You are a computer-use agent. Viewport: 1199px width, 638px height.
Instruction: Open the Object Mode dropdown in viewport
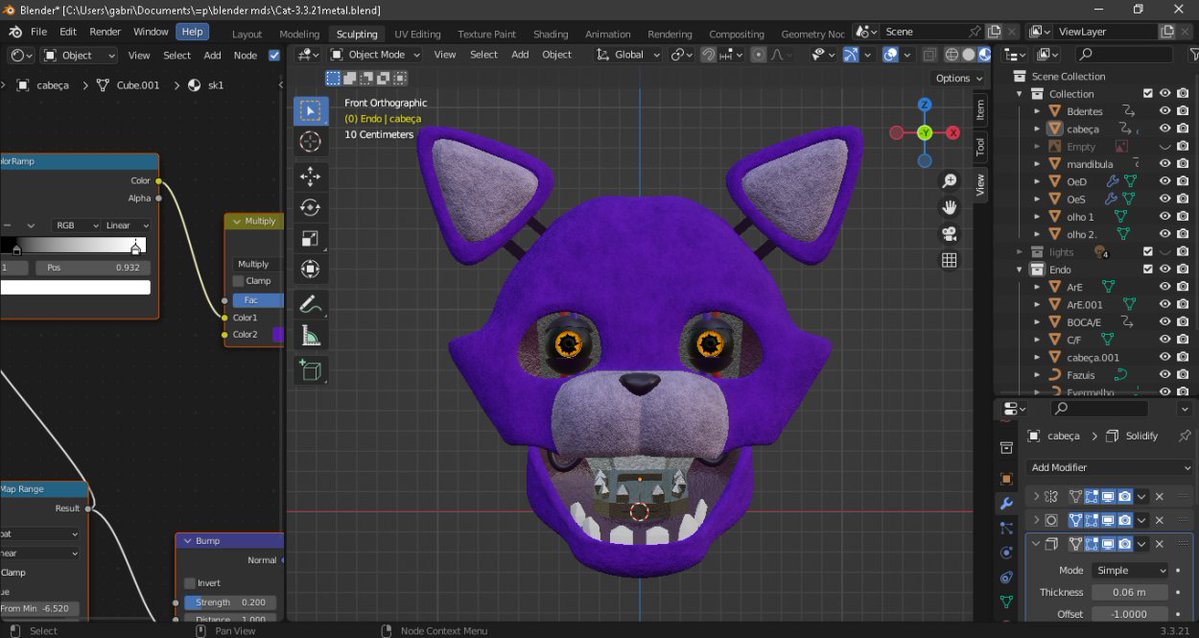coord(375,55)
